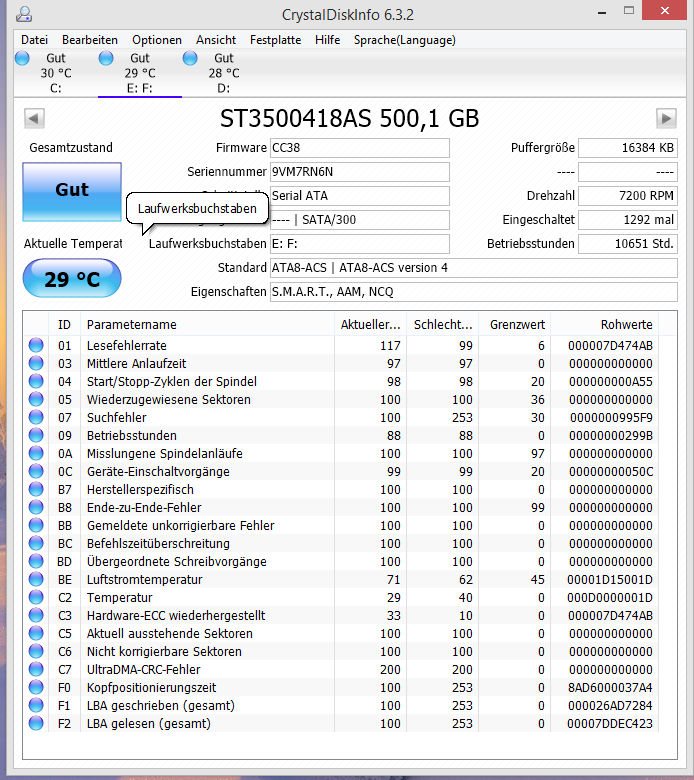The height and width of the screenshot is (780, 694).
Task: Go to next disk with right arrow
Action: click(x=666, y=118)
